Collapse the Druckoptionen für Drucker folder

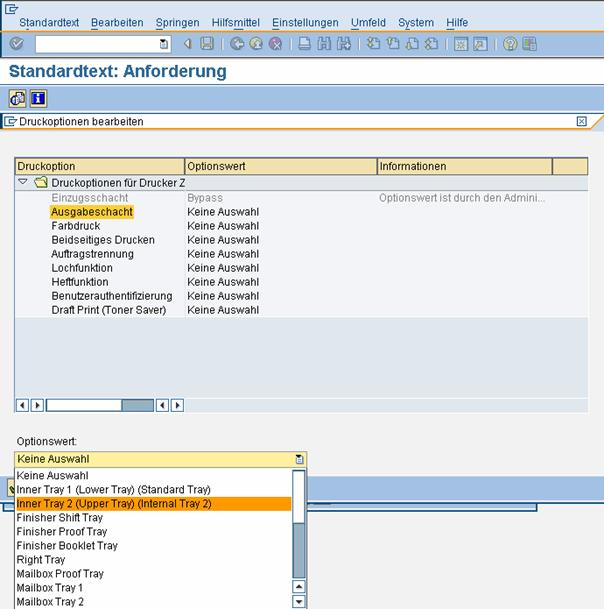pyautogui.click(x=23, y=183)
